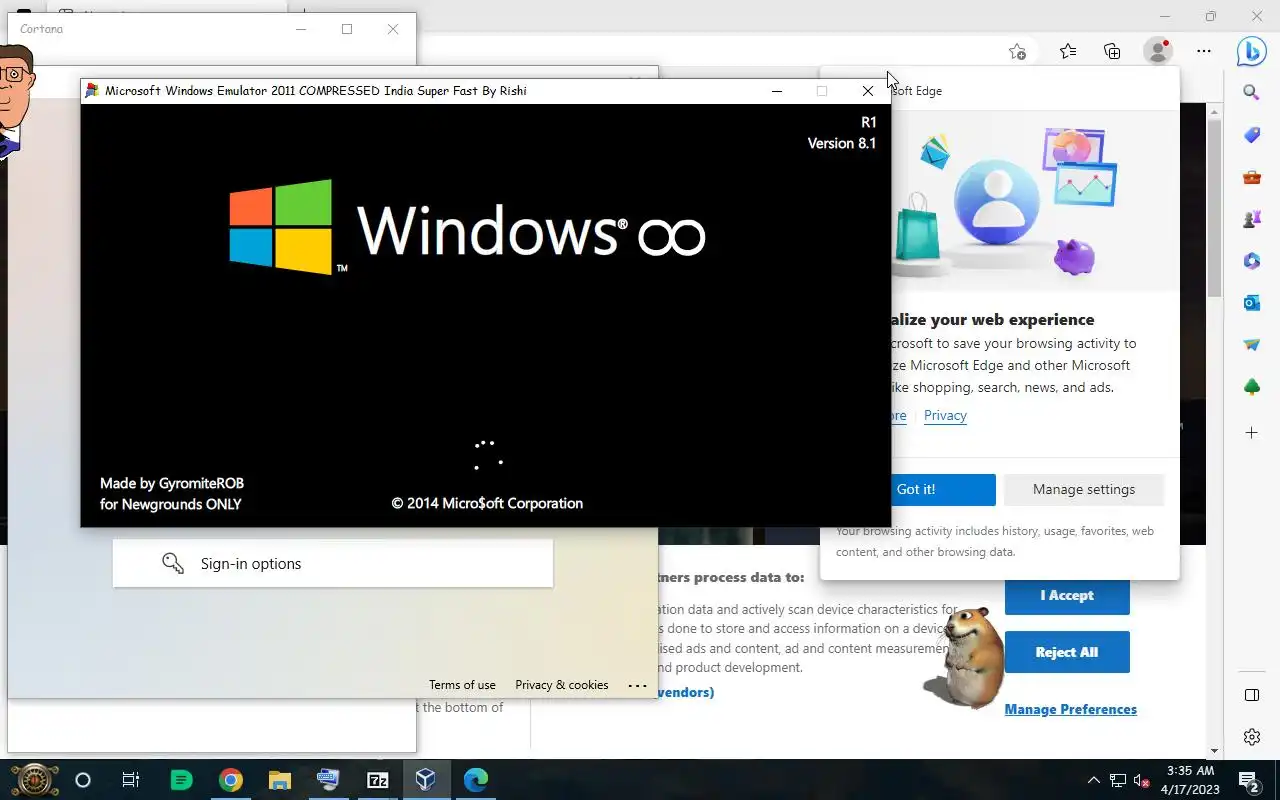Launch Google Chrome from the taskbar
Image resolution: width=1280 pixels, height=800 pixels.
[231, 780]
